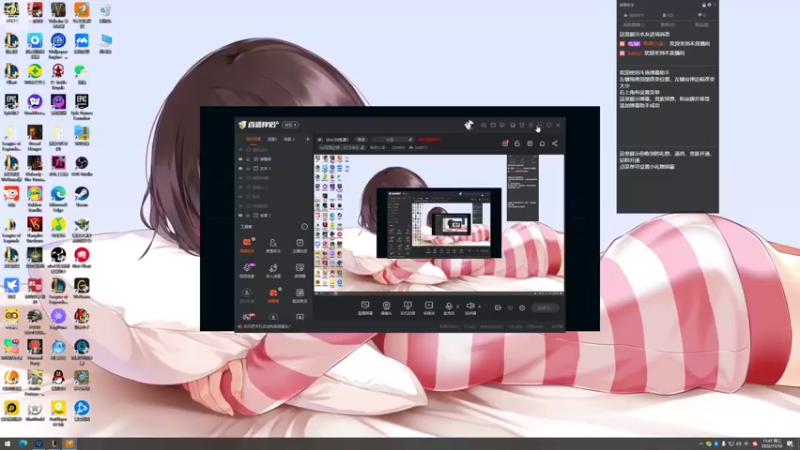Open OBS Studio desktop shortcut

coord(82,166)
